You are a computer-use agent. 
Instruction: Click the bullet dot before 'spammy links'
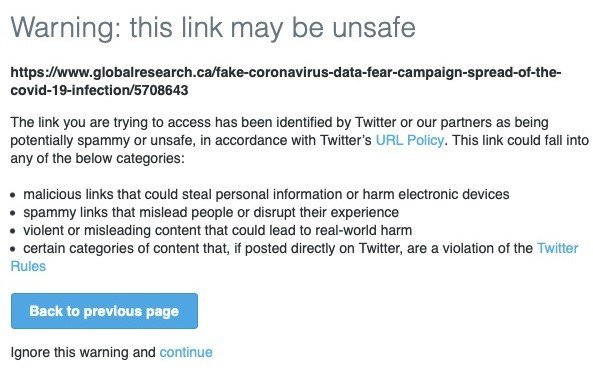coord(13,214)
